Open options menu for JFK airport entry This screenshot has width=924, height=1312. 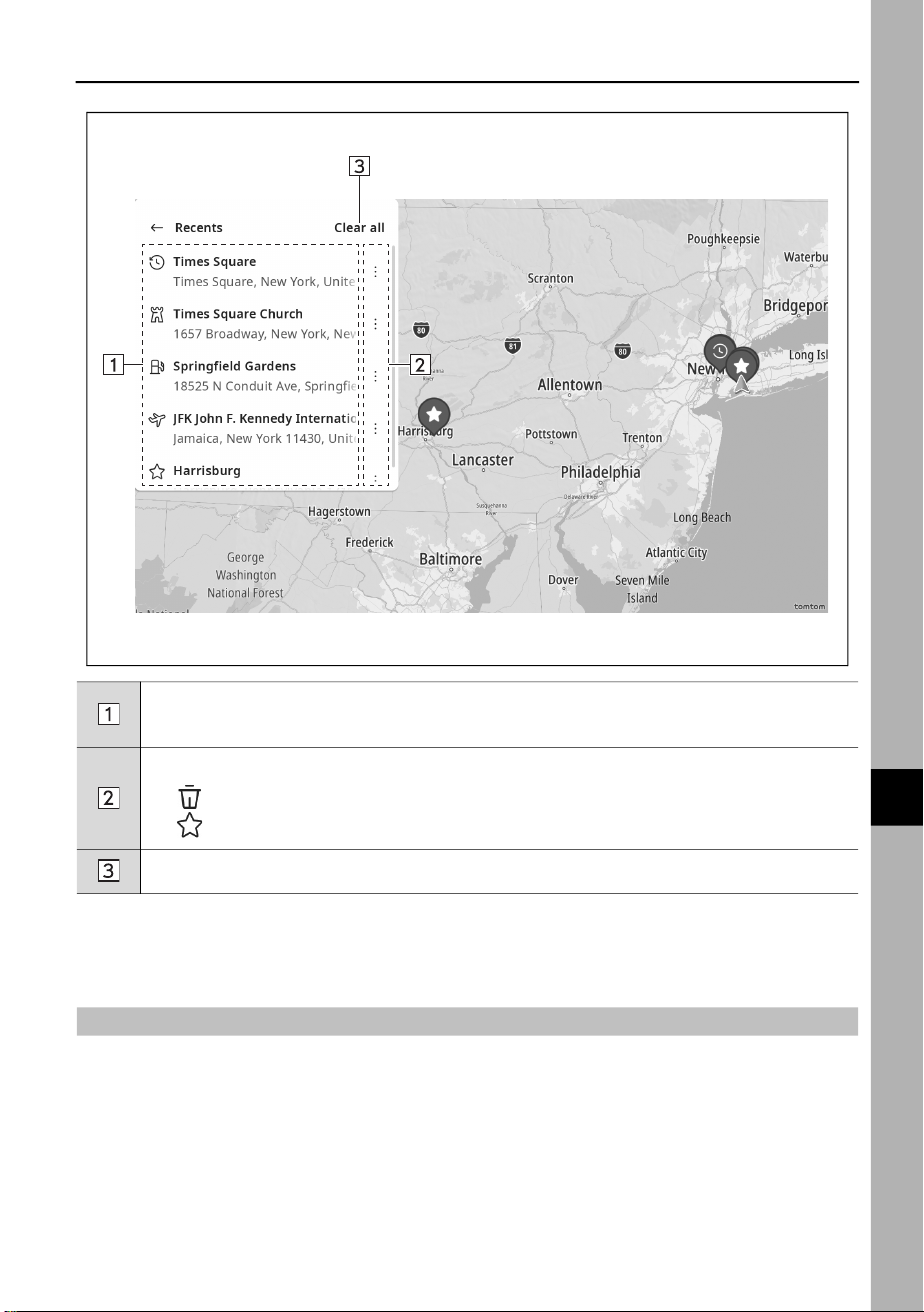375,427
